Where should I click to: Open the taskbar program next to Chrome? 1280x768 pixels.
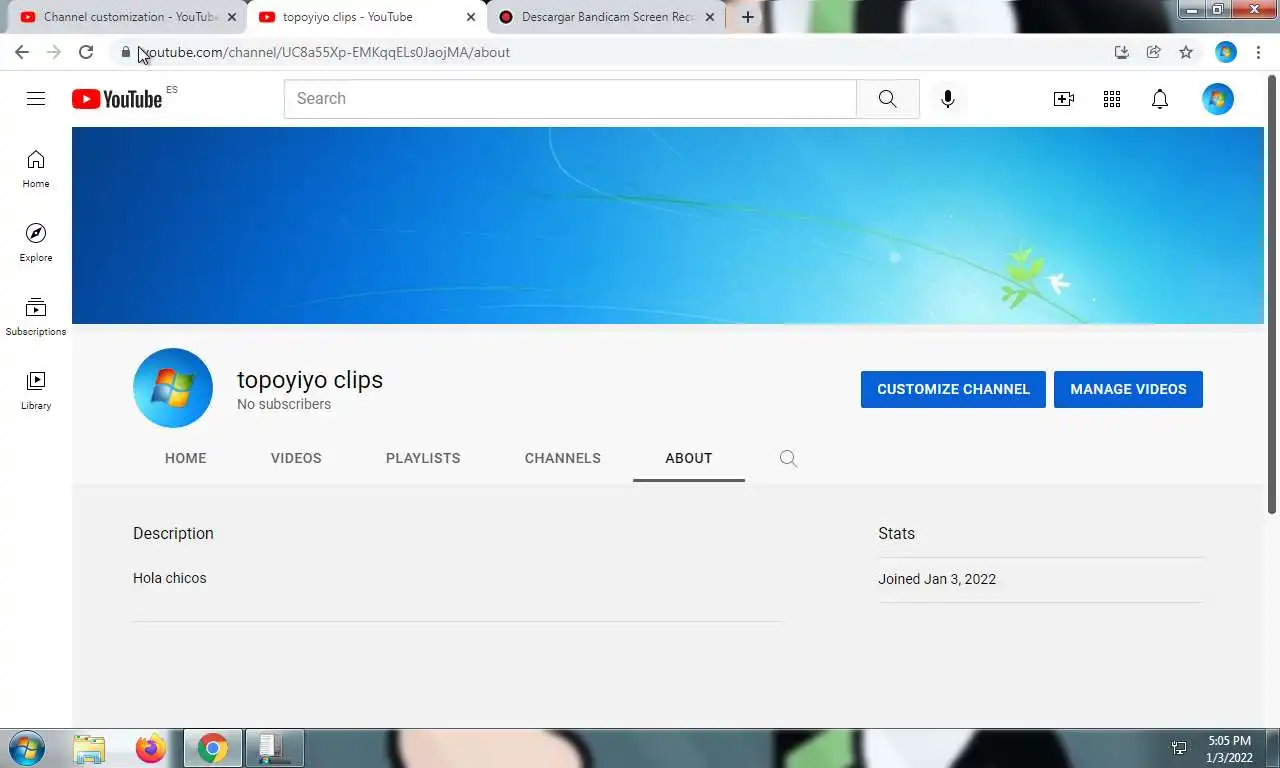(x=274, y=748)
